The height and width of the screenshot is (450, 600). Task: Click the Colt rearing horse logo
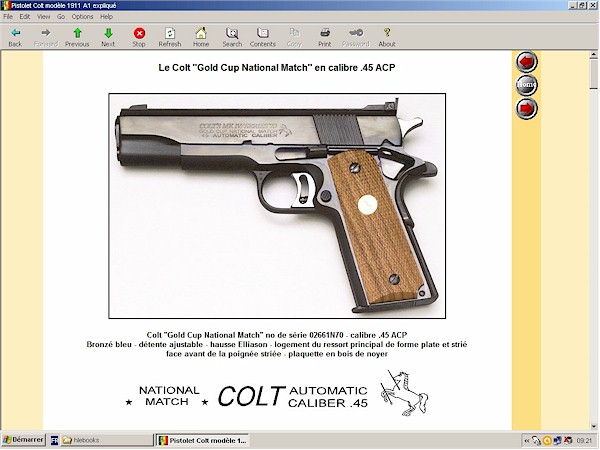(404, 393)
